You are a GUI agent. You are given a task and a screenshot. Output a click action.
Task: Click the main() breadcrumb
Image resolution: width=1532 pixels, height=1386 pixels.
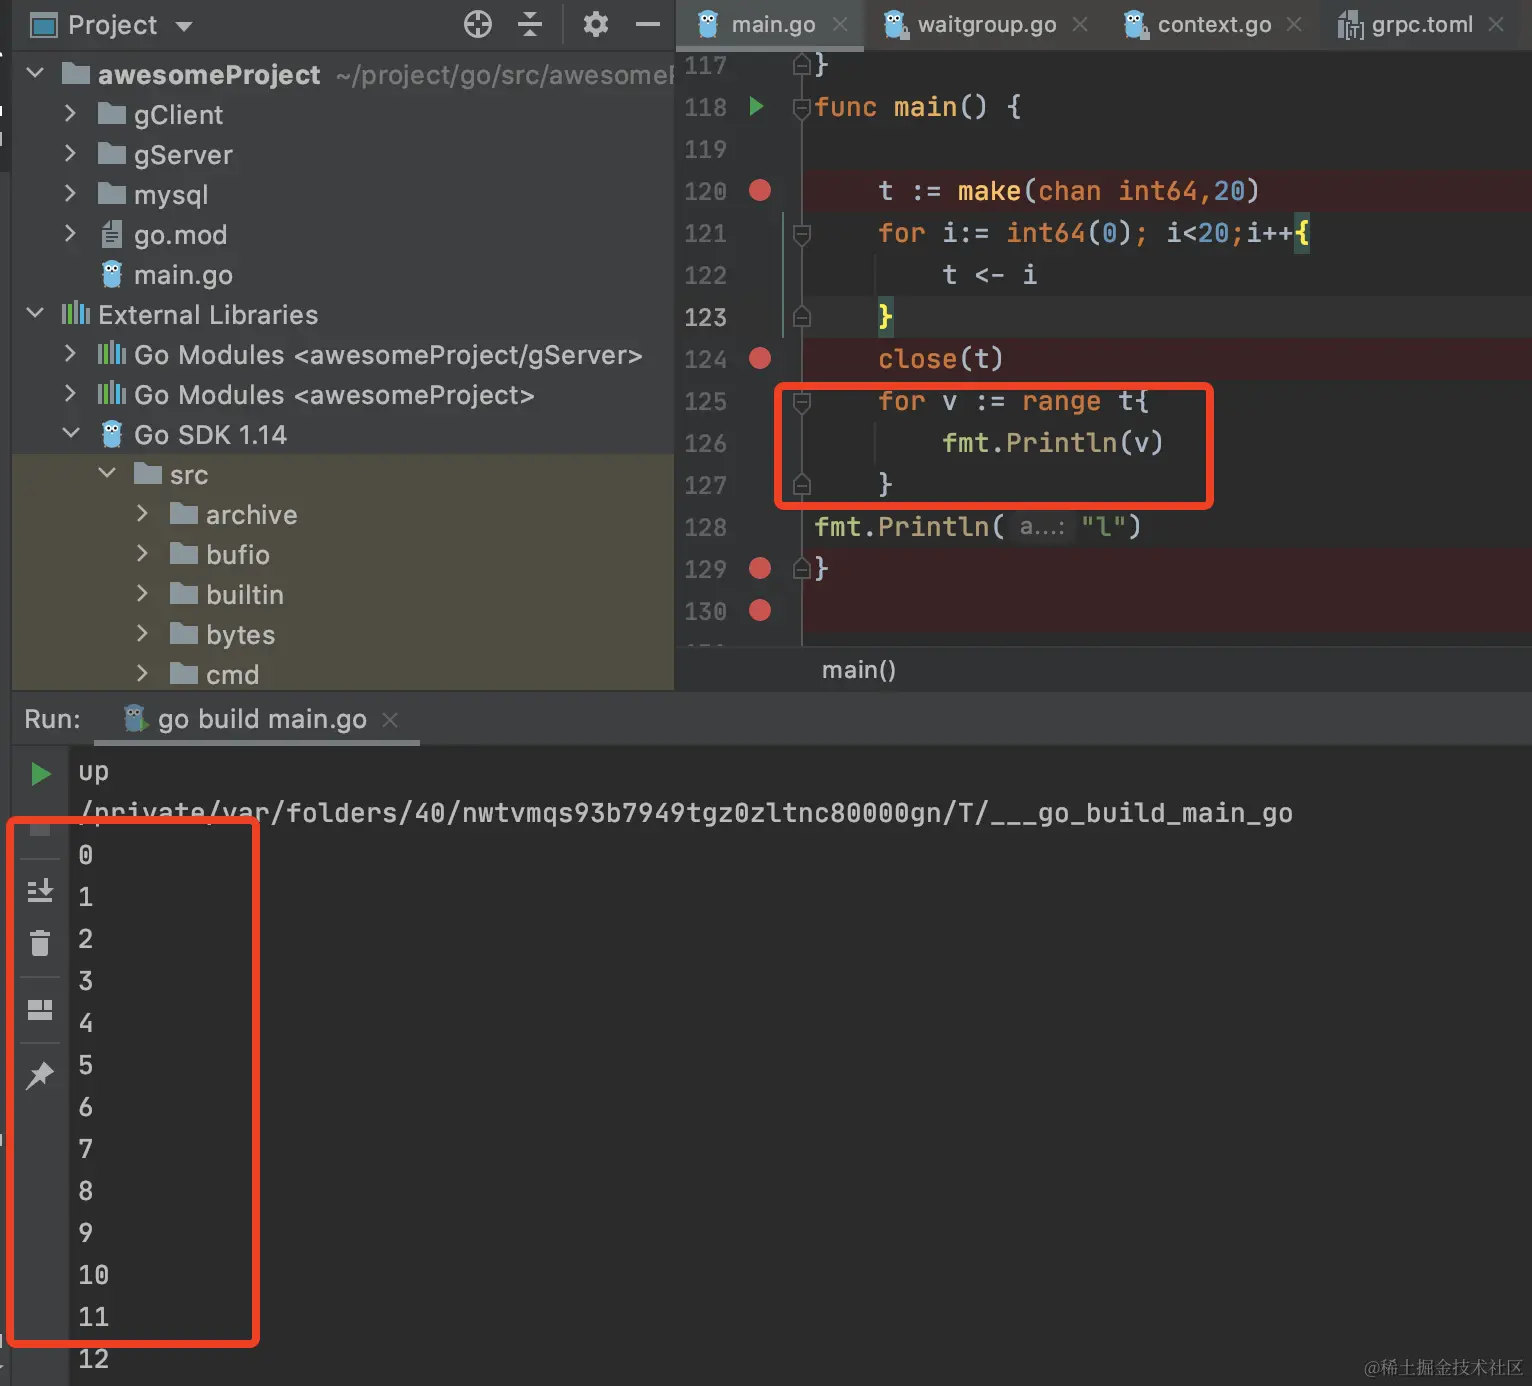859,670
